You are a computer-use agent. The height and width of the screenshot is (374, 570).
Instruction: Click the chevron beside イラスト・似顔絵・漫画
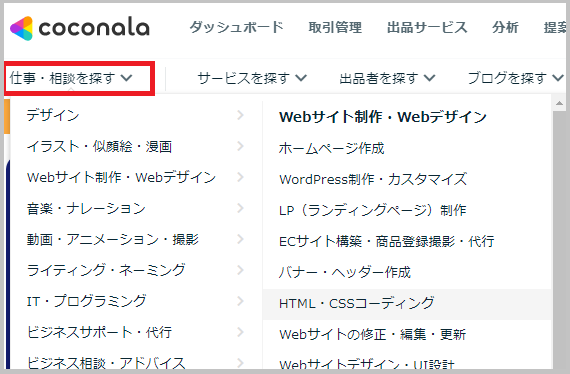[240, 146]
